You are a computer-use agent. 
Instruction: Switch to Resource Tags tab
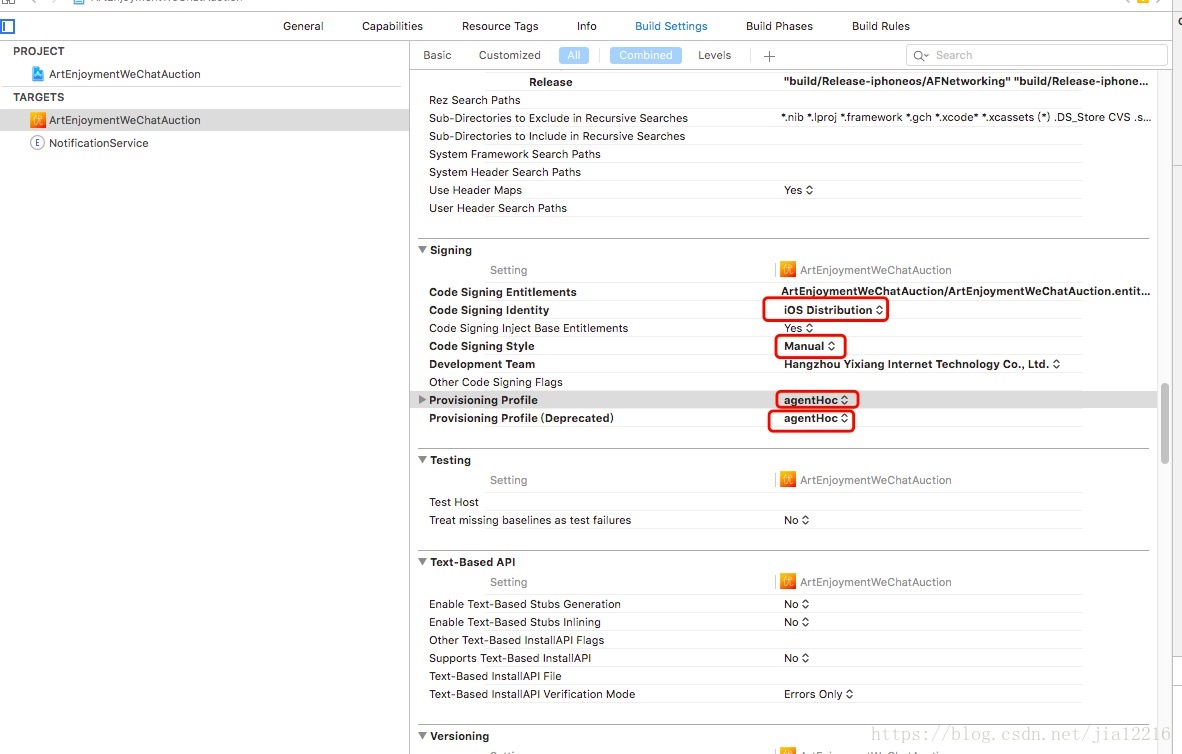pos(500,26)
